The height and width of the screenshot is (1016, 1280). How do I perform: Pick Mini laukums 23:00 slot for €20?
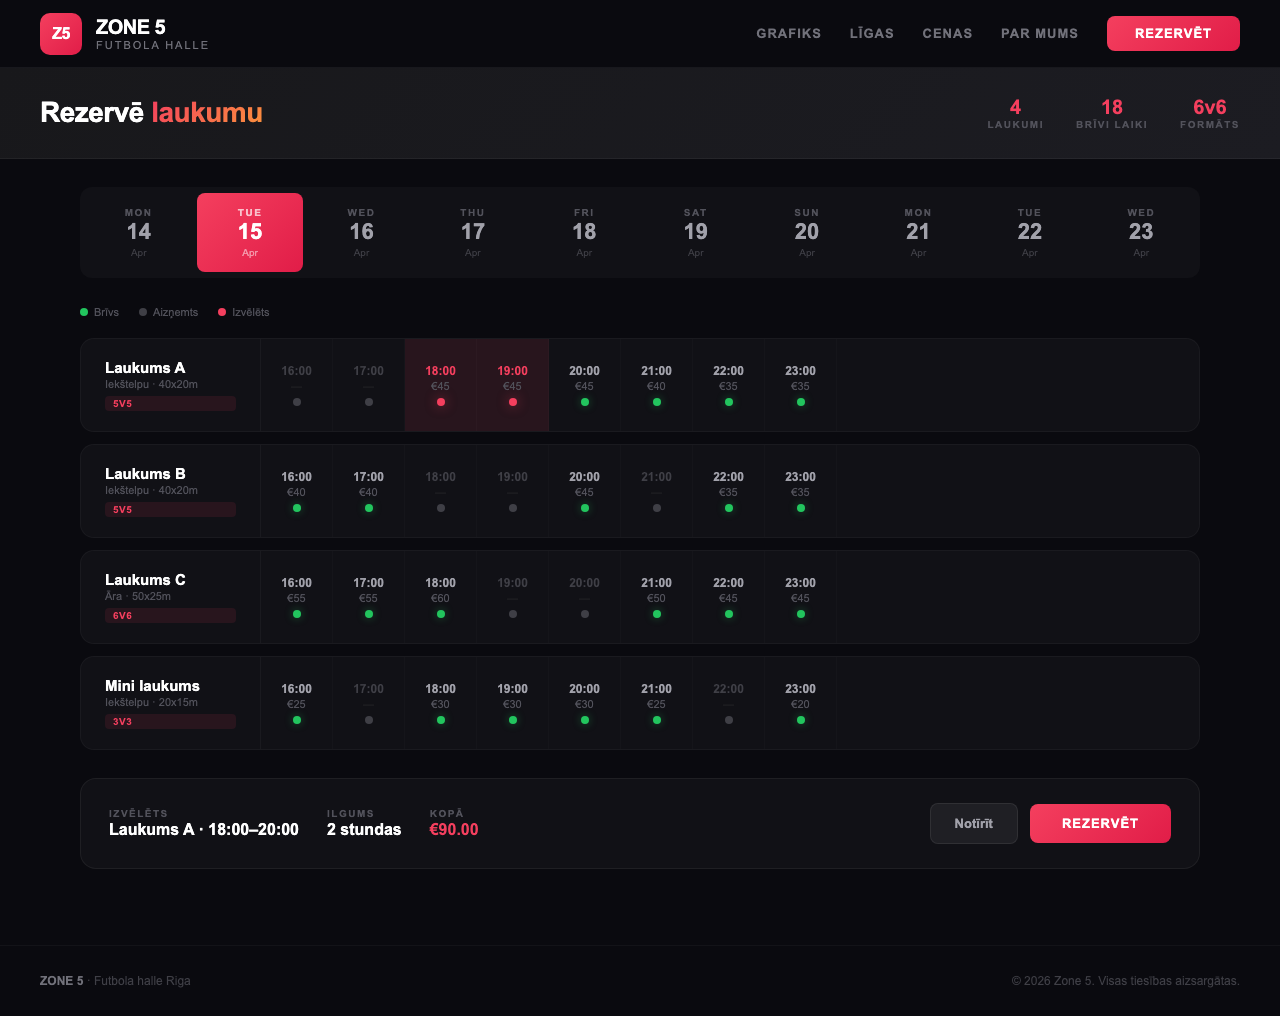click(801, 703)
